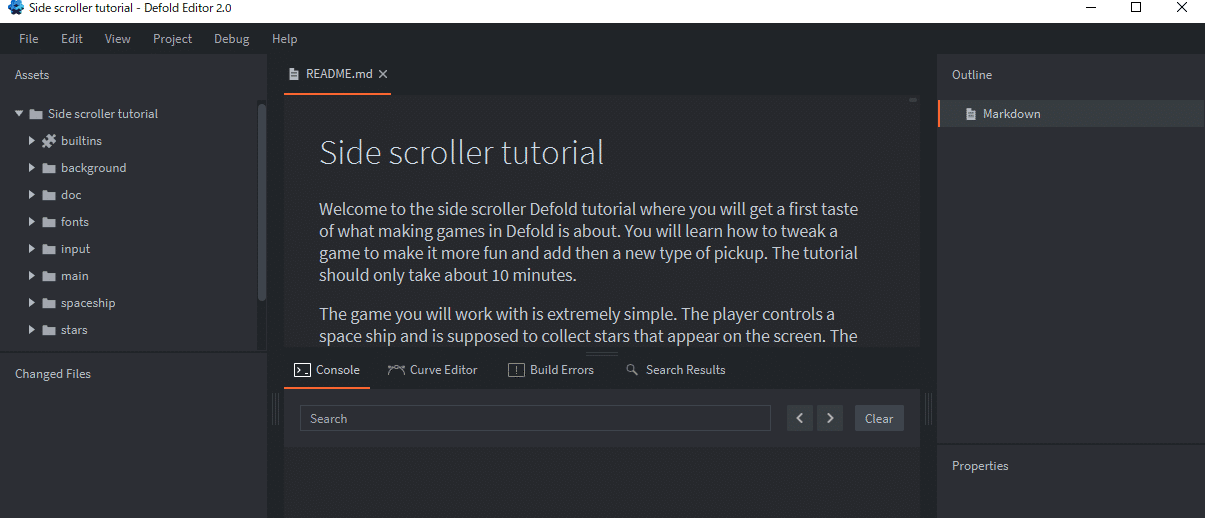Screen dimensions: 1205x518
Task: Click the root project folder icon
Action: [x=36, y=114]
